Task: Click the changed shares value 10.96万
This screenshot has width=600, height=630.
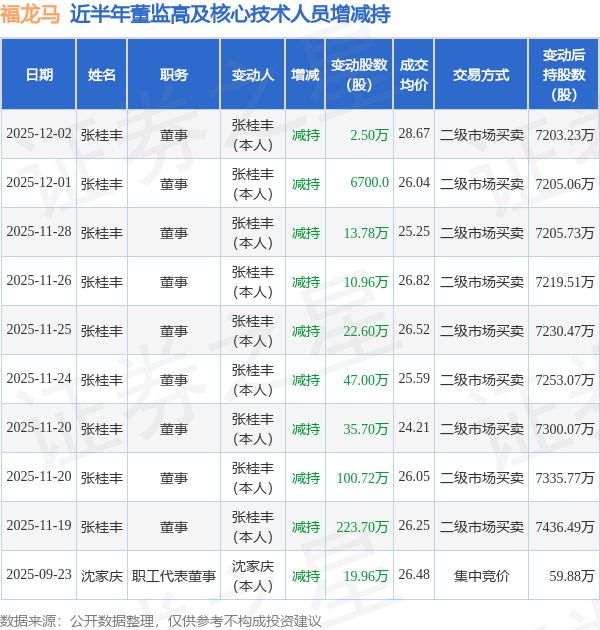Action: tap(366, 282)
